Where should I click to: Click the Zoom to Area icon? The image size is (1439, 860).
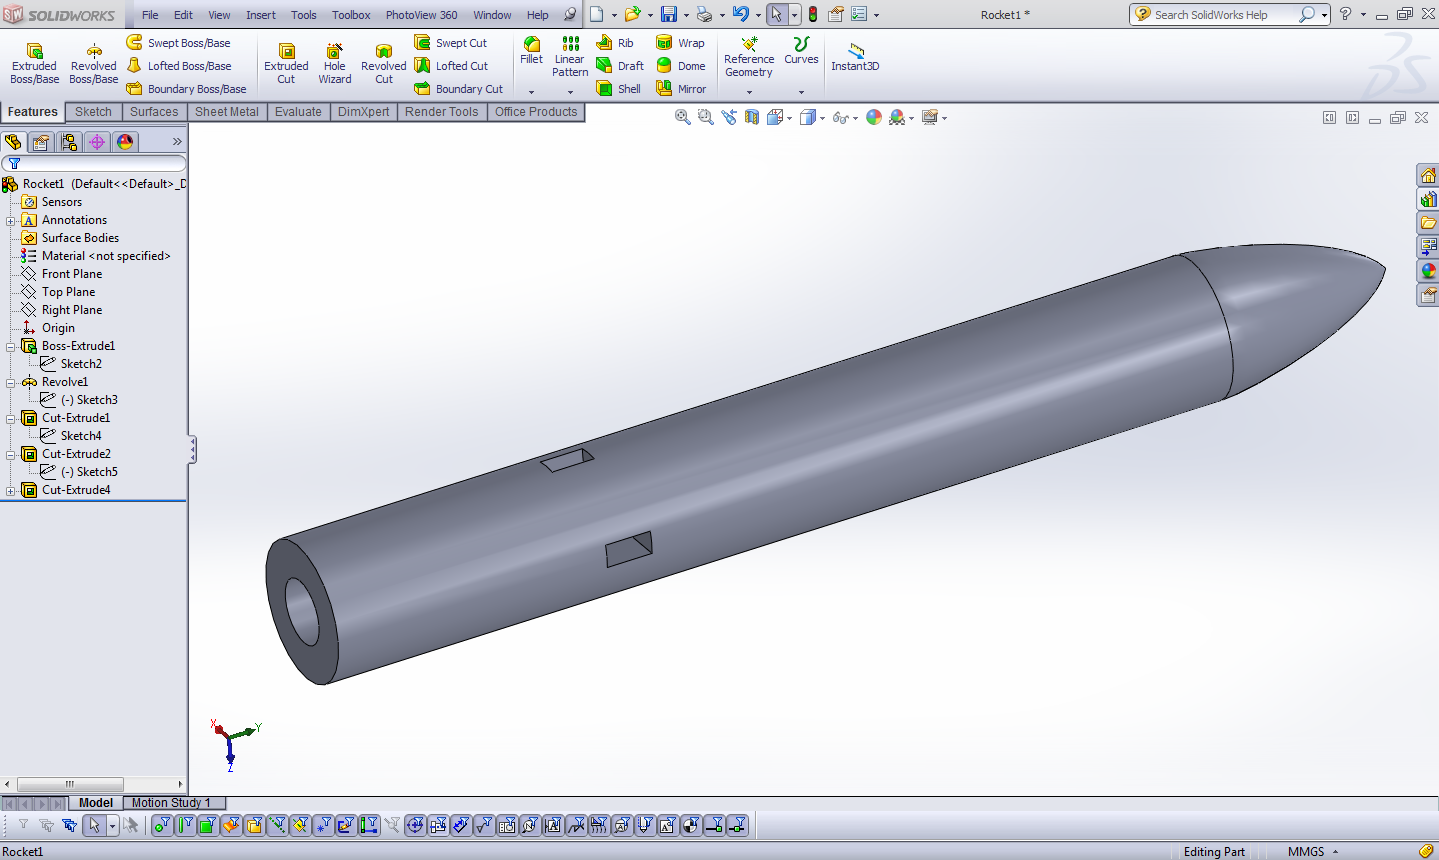[x=706, y=117]
